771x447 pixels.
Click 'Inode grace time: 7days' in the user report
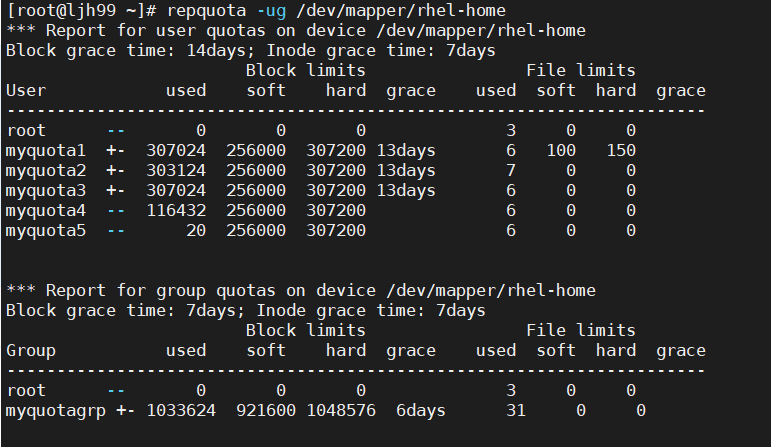pyautogui.click(x=381, y=51)
